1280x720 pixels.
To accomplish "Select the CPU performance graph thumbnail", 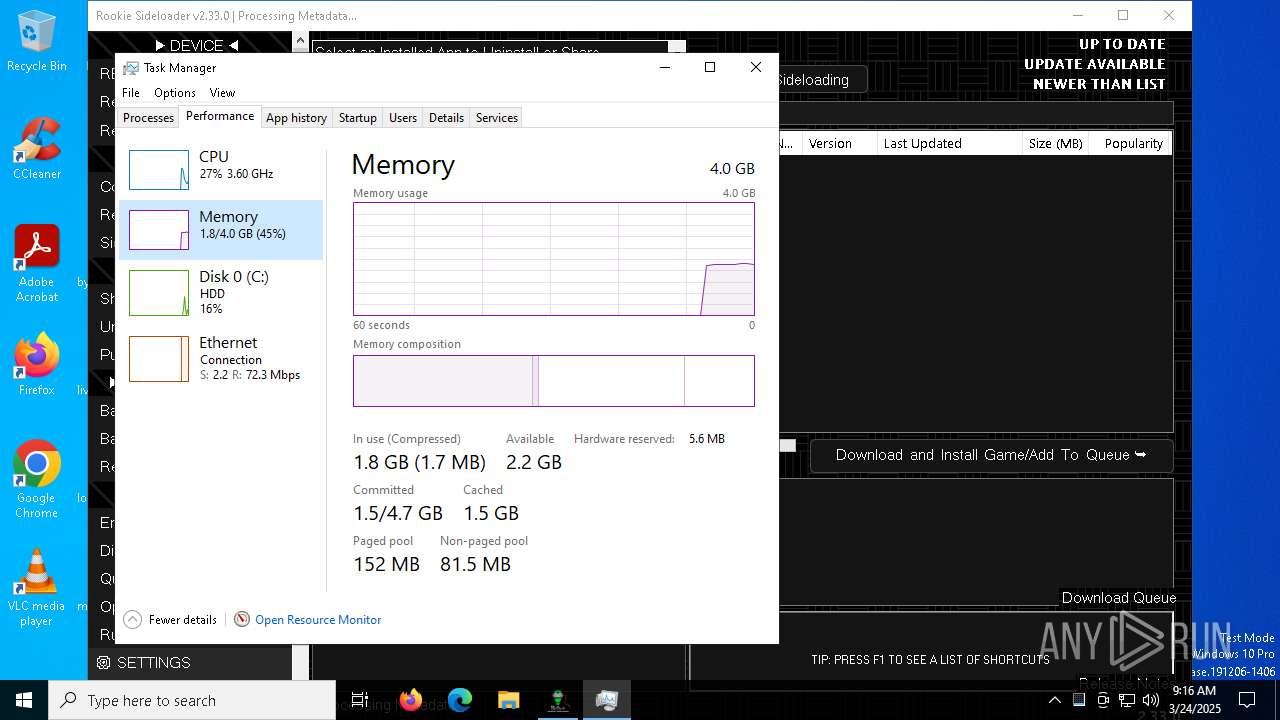I will tap(159, 170).
